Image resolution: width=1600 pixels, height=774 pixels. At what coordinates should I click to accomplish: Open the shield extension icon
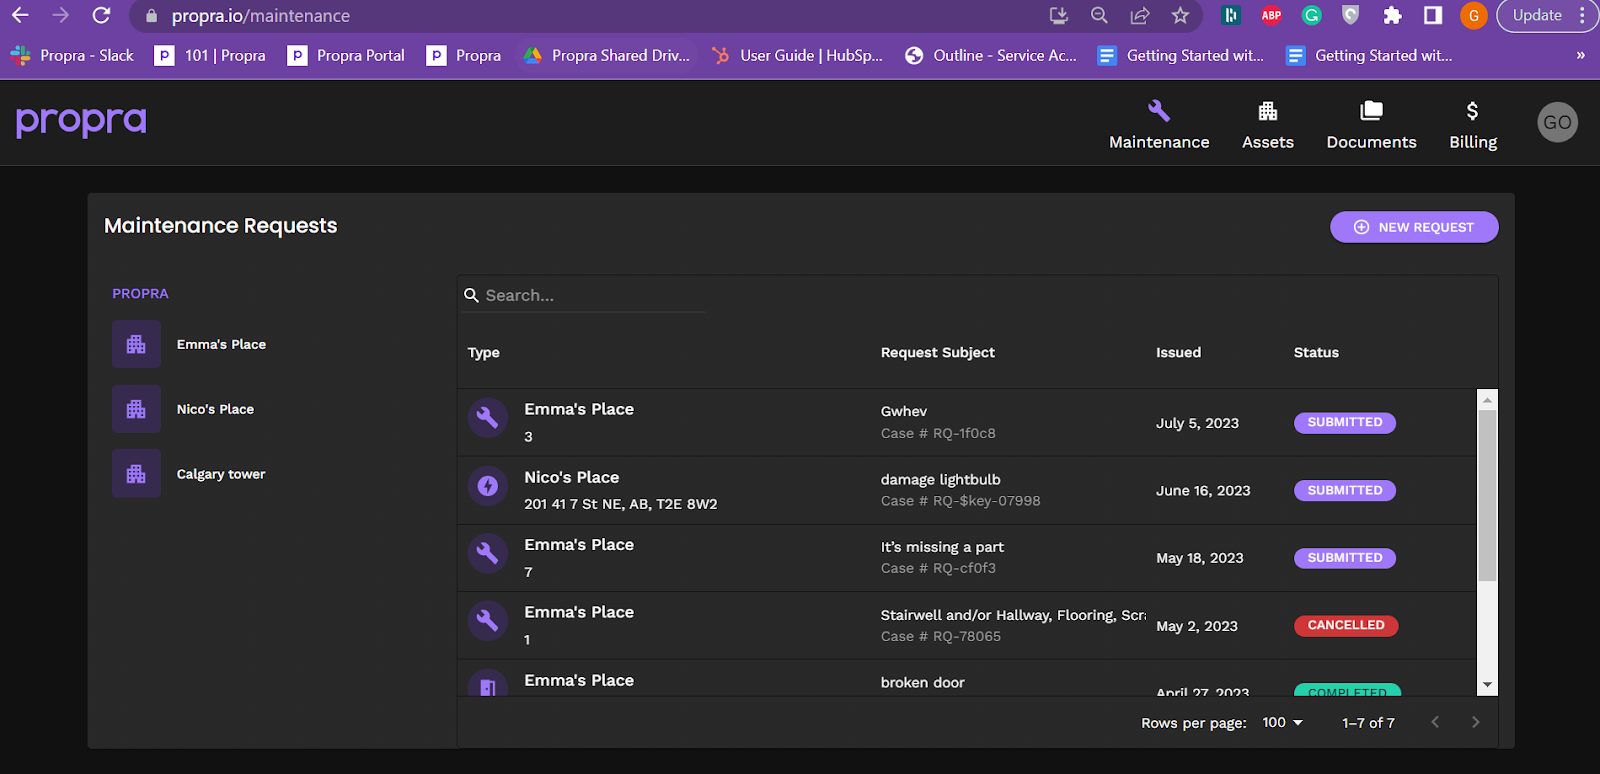[1351, 15]
